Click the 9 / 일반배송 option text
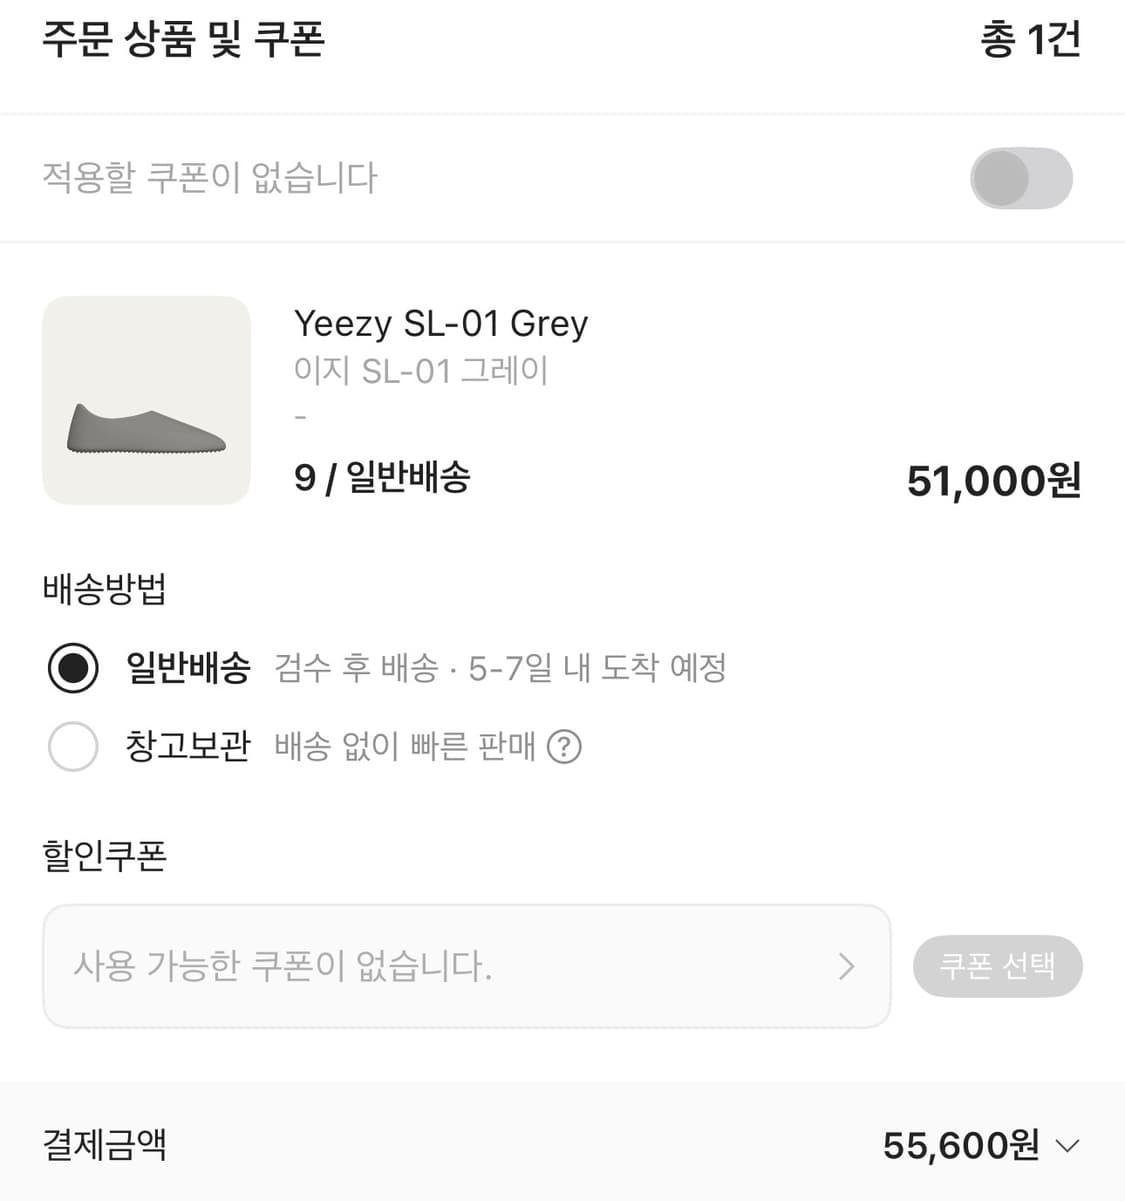 [x=382, y=478]
